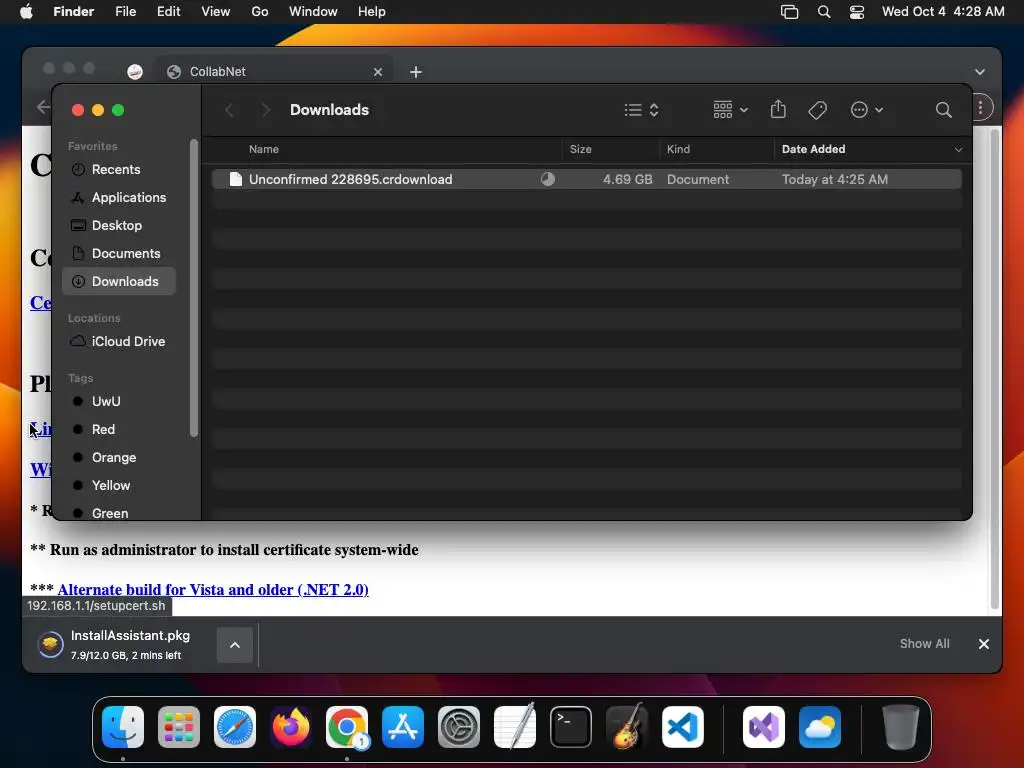Open the group-by dropdown in Finder toolbar
The height and width of the screenshot is (768, 1024).
(730, 110)
